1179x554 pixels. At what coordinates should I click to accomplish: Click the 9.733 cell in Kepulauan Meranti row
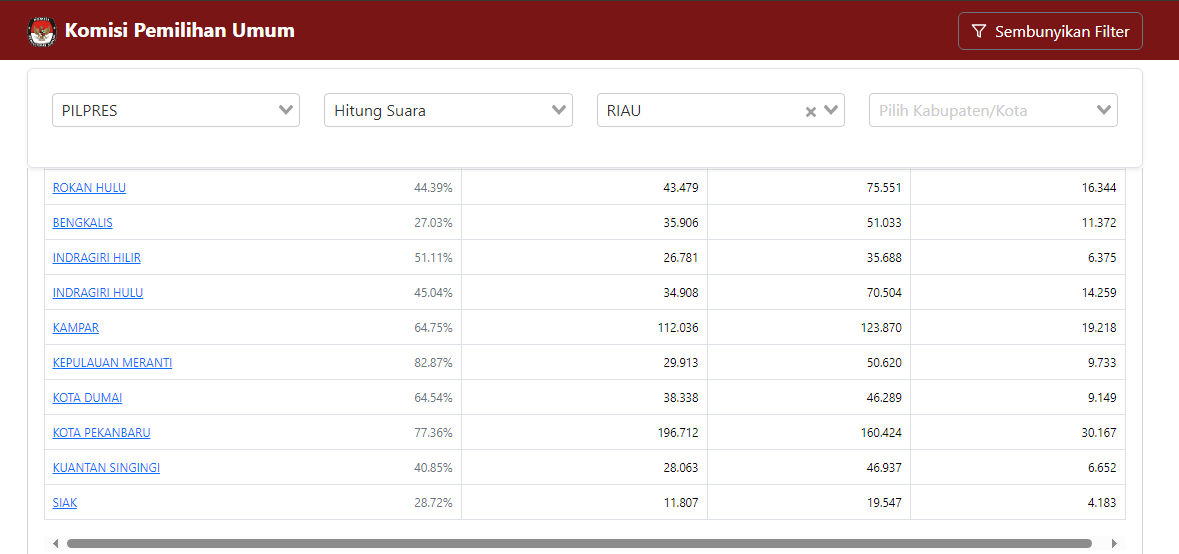click(1018, 362)
